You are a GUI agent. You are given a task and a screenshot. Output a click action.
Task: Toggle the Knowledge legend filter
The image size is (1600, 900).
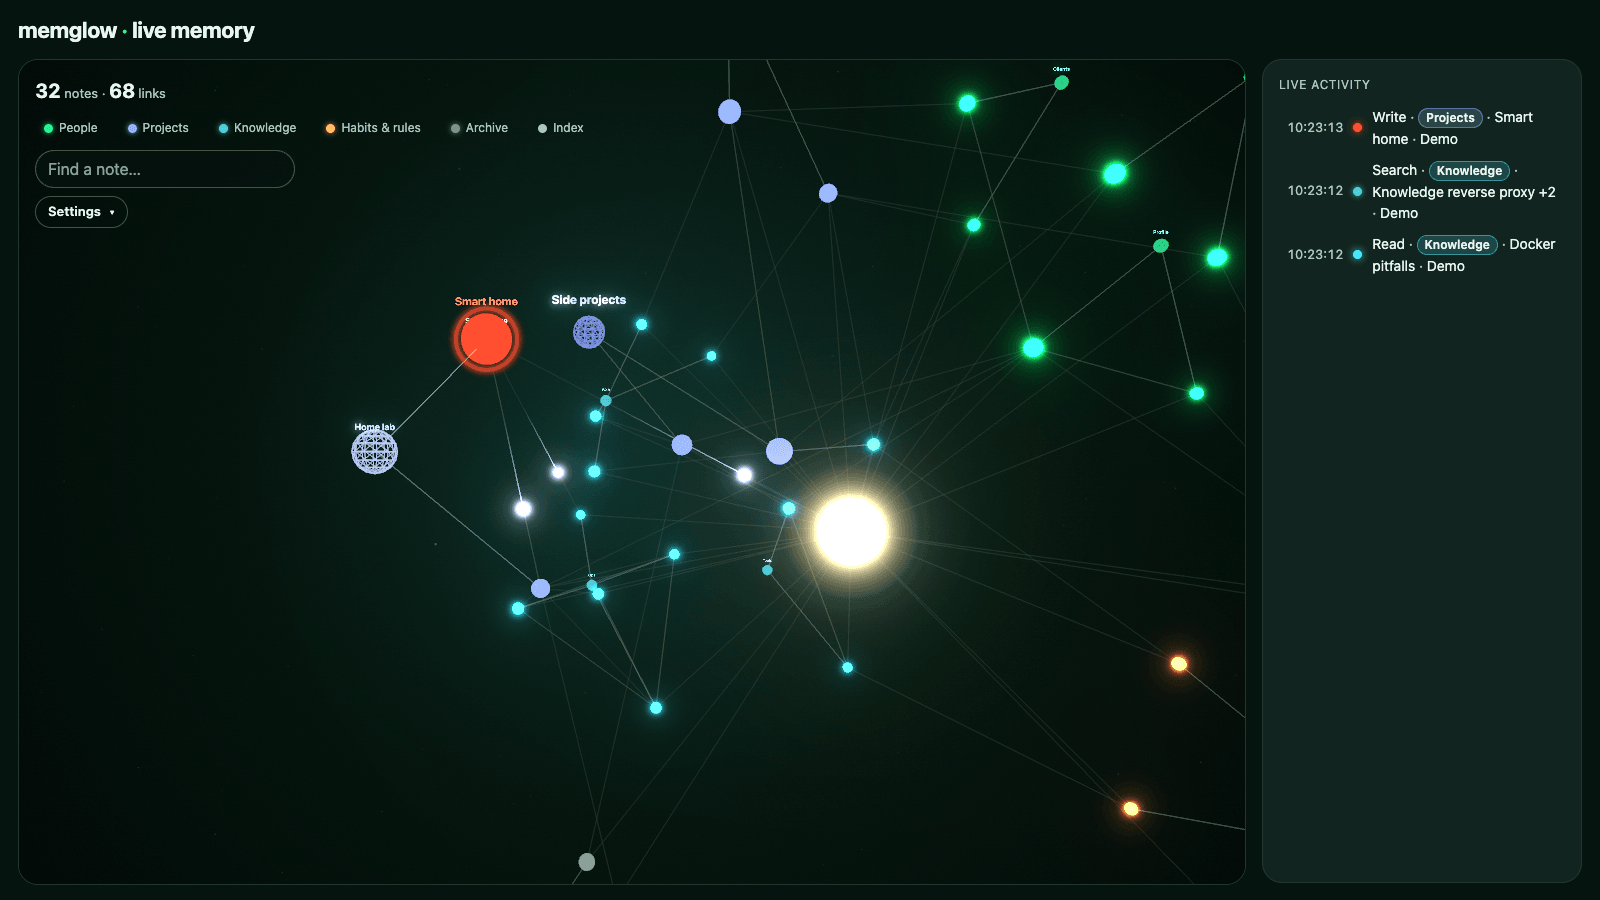click(257, 128)
